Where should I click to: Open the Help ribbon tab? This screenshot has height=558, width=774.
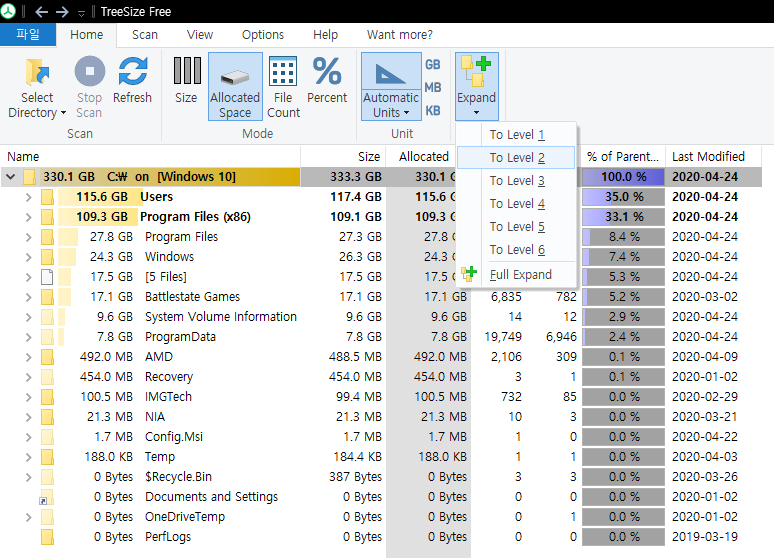pyautogui.click(x=325, y=35)
